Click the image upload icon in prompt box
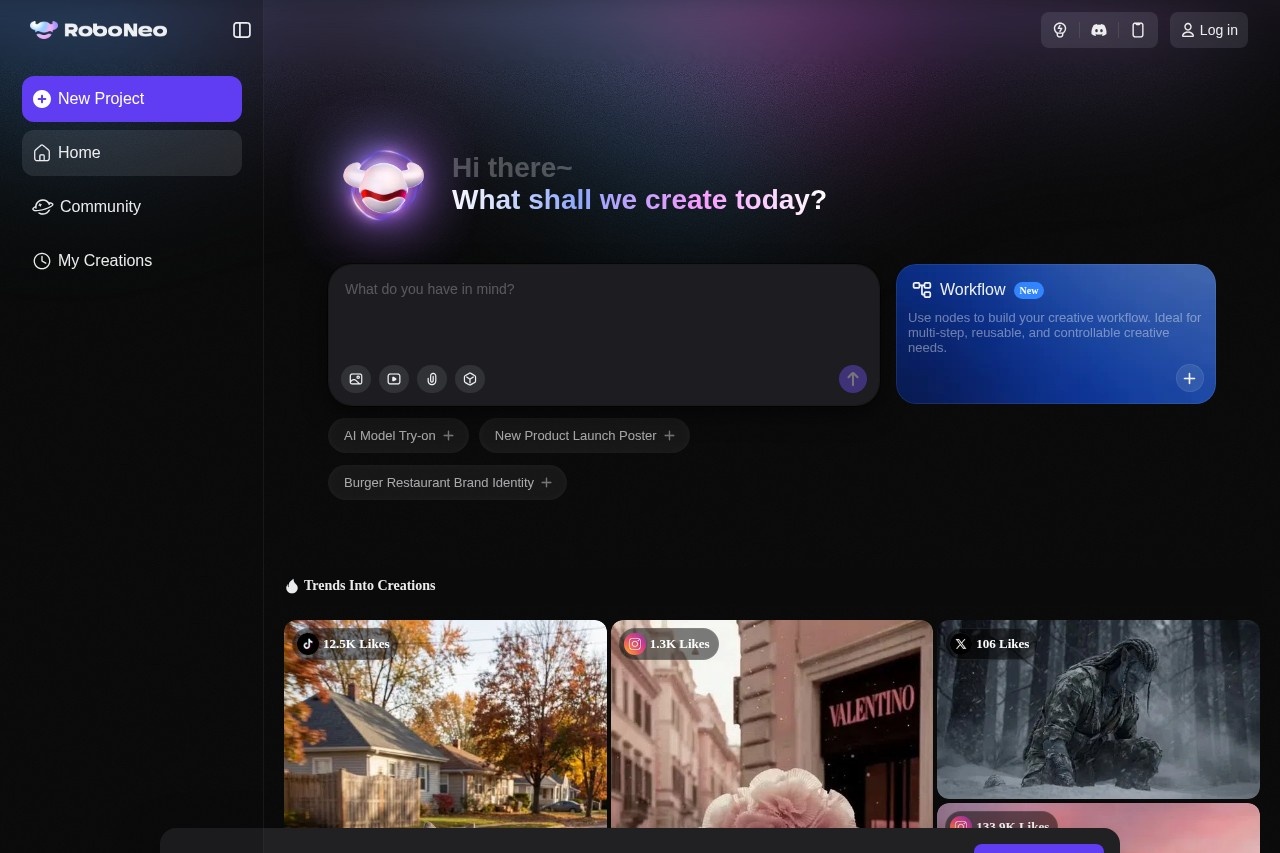Image resolution: width=1280 pixels, height=853 pixels. coord(356,379)
